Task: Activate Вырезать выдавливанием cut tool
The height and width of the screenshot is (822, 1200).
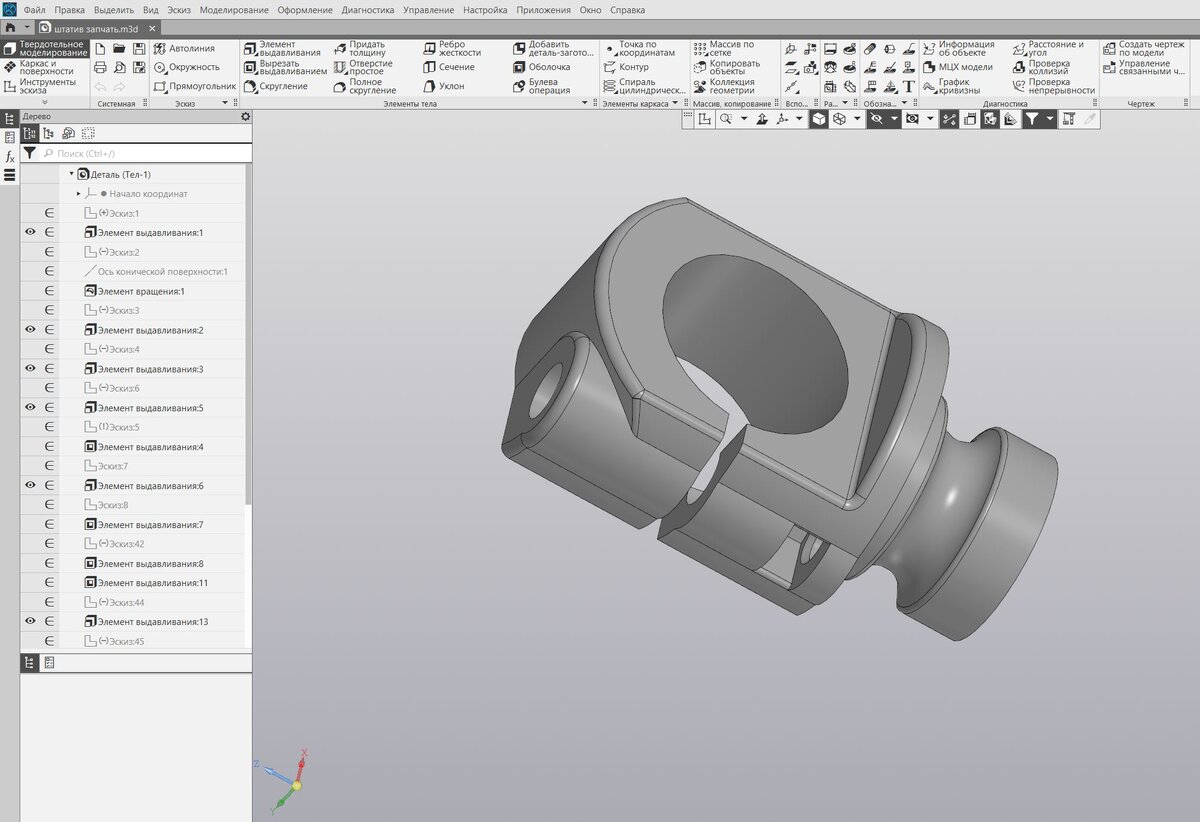Action: (285, 67)
